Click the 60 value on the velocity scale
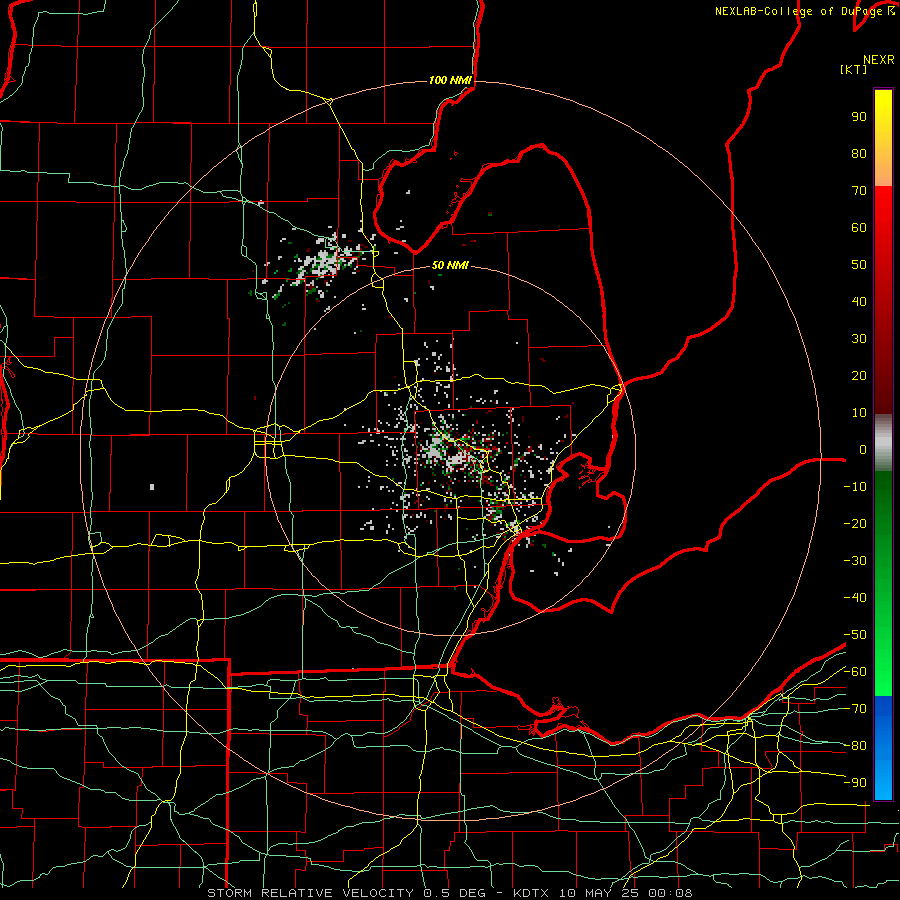Screen dimensions: 900x900 (x=859, y=227)
